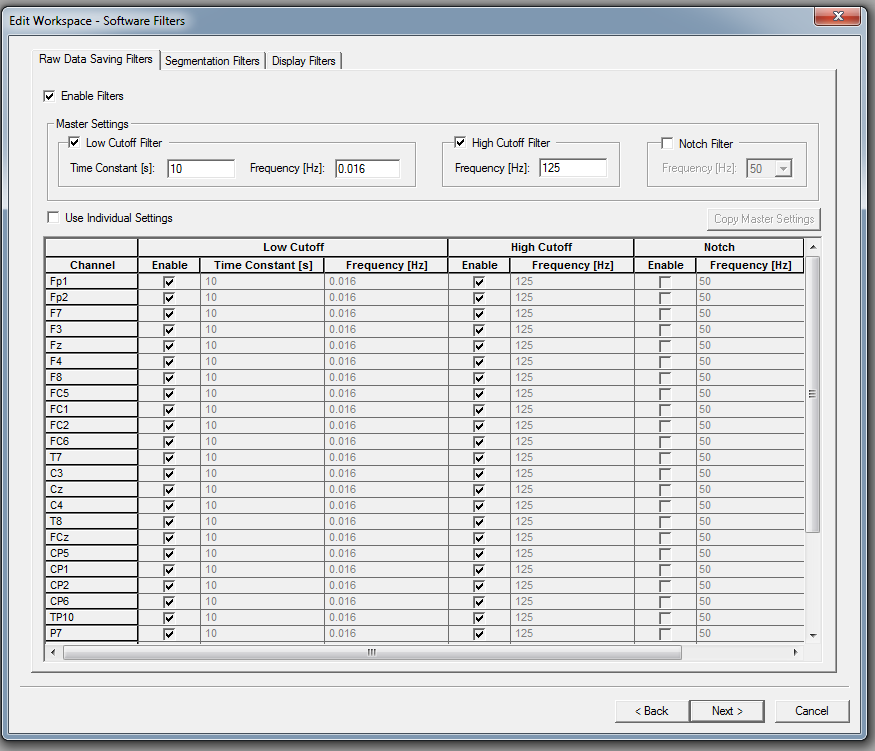The height and width of the screenshot is (751, 875).
Task: Click the vertical scrollbar down arrow
Action: [x=812, y=635]
